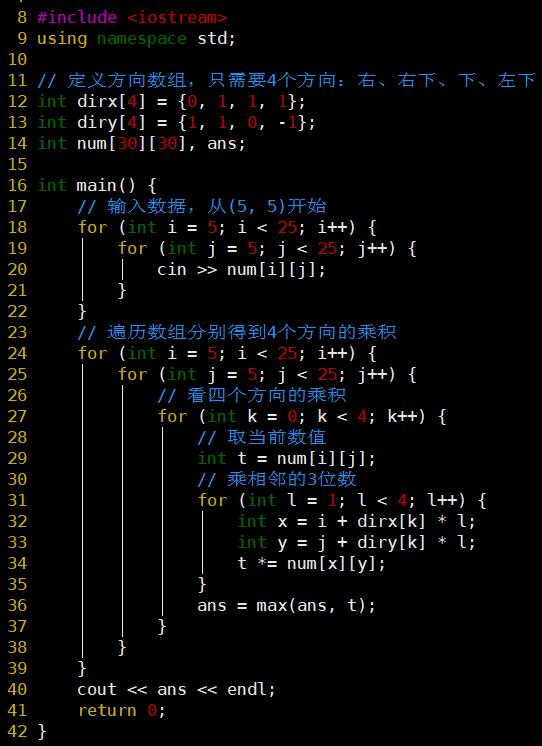Screen dimensions: 542x746
Task: Click line number 23 in gutter
Action: point(18,332)
